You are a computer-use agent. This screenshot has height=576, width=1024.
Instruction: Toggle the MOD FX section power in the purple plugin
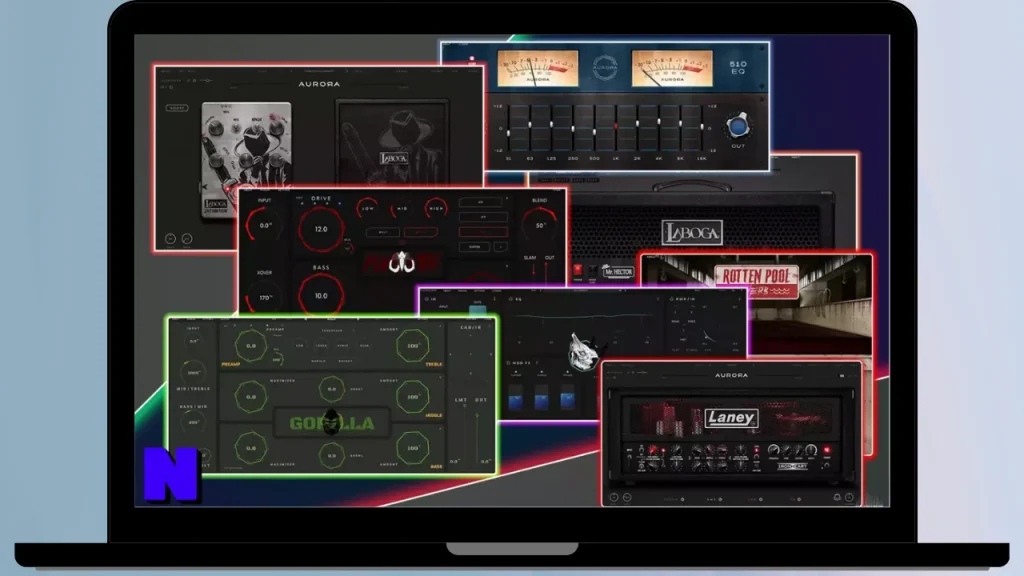tap(508, 363)
